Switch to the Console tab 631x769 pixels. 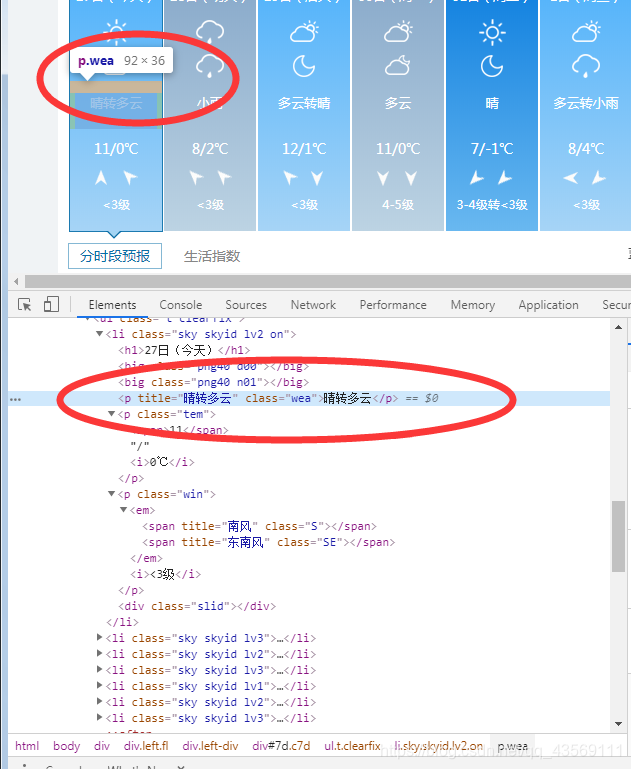180,305
